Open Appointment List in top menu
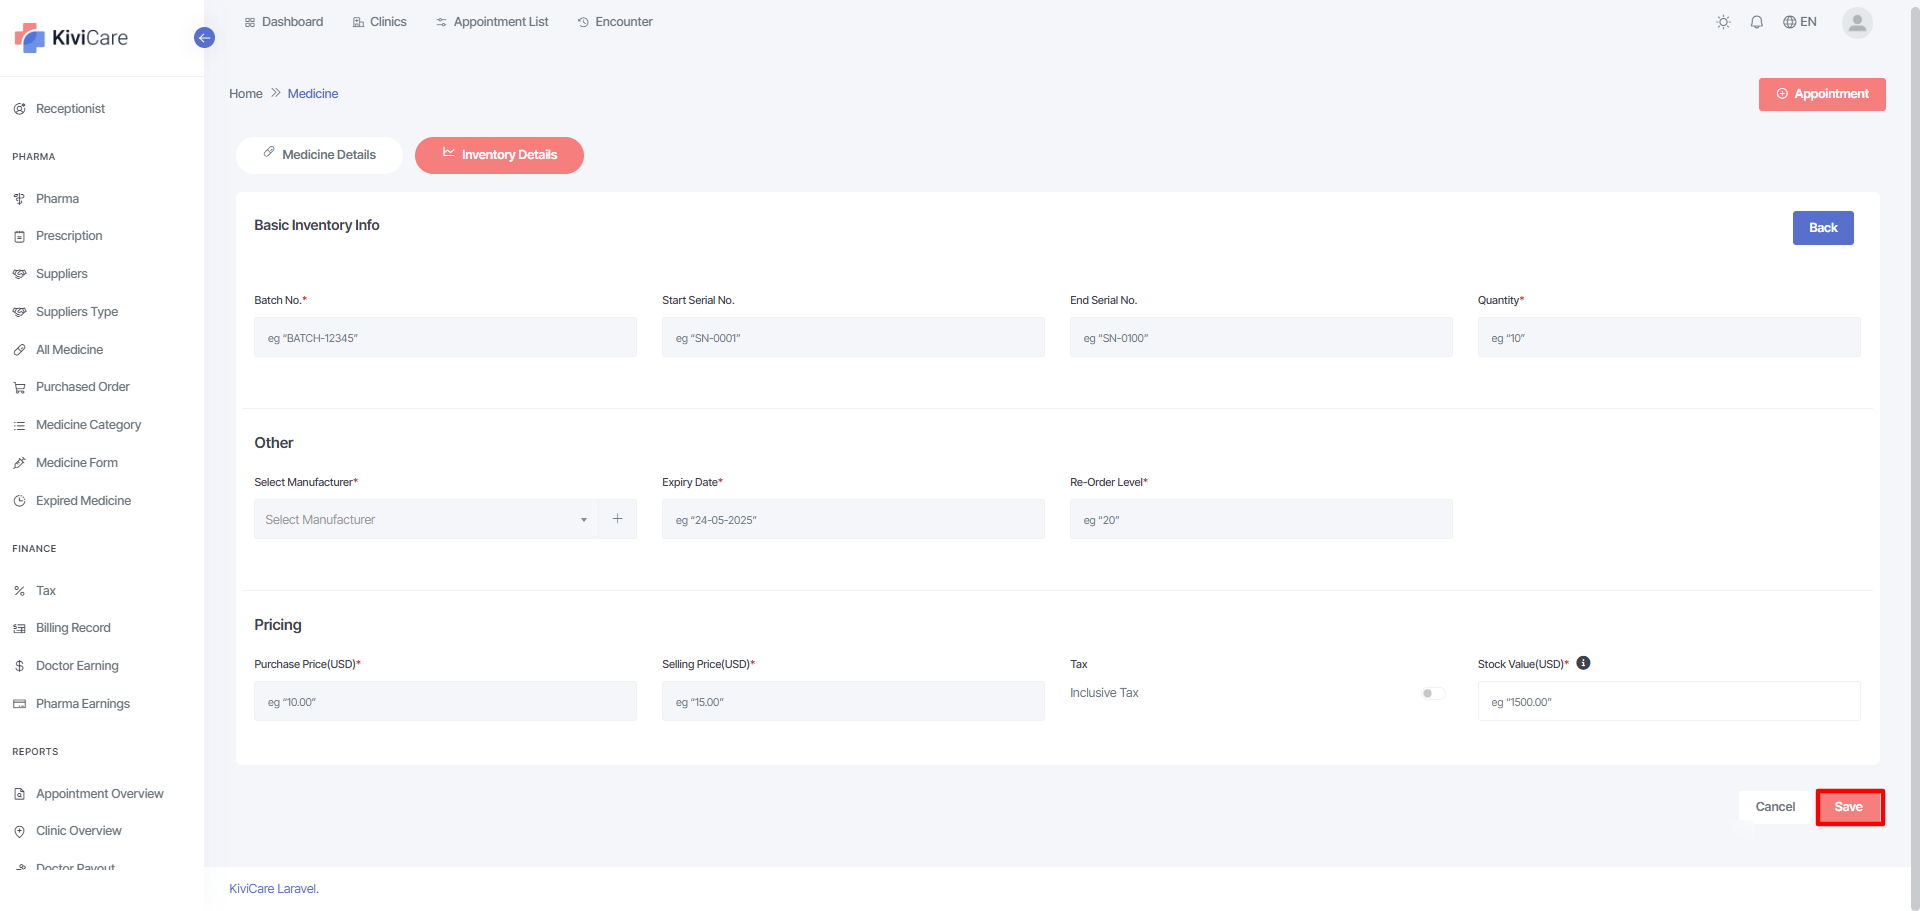Image resolution: width=1920 pixels, height=911 pixels. tap(492, 22)
